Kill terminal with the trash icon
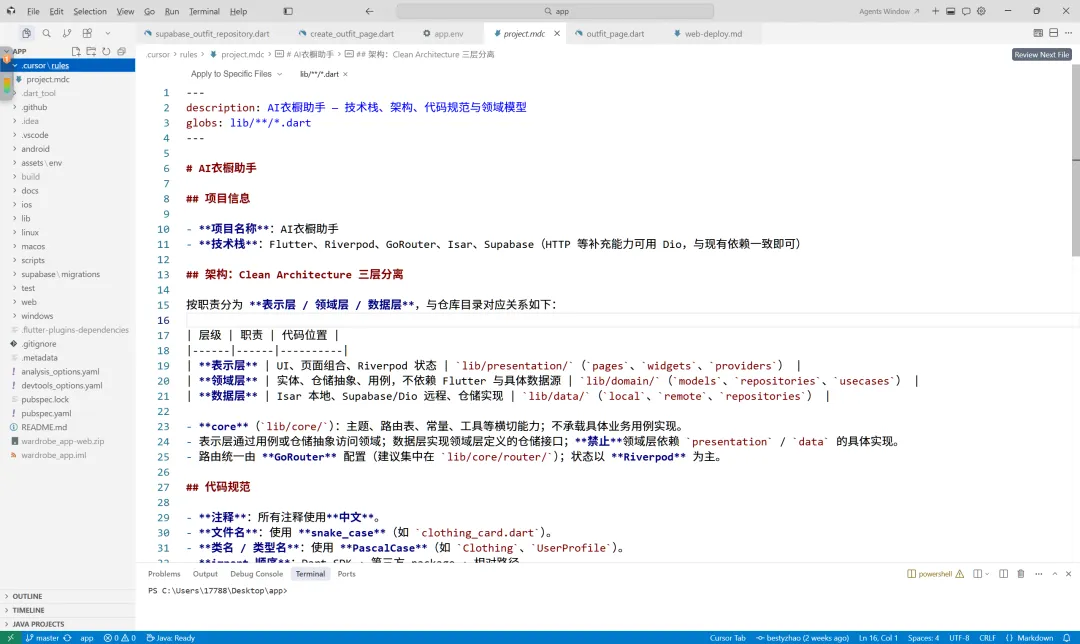 1021,574
